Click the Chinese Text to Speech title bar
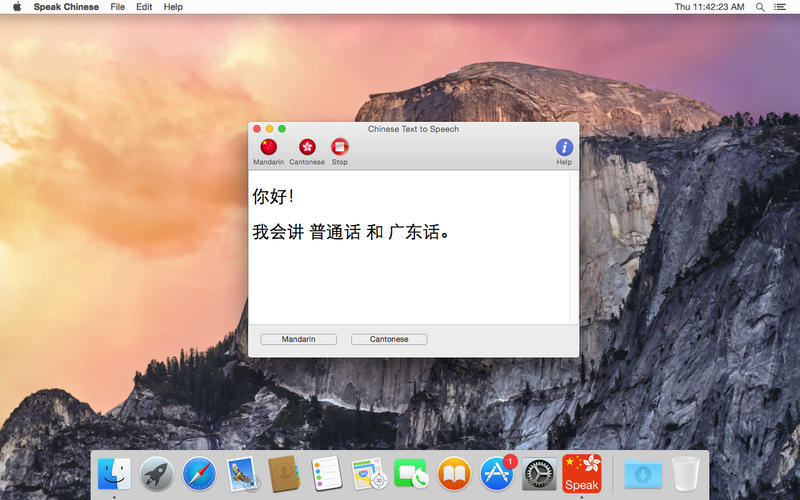Screen dimensions: 800x500 pyautogui.click(x=413, y=129)
